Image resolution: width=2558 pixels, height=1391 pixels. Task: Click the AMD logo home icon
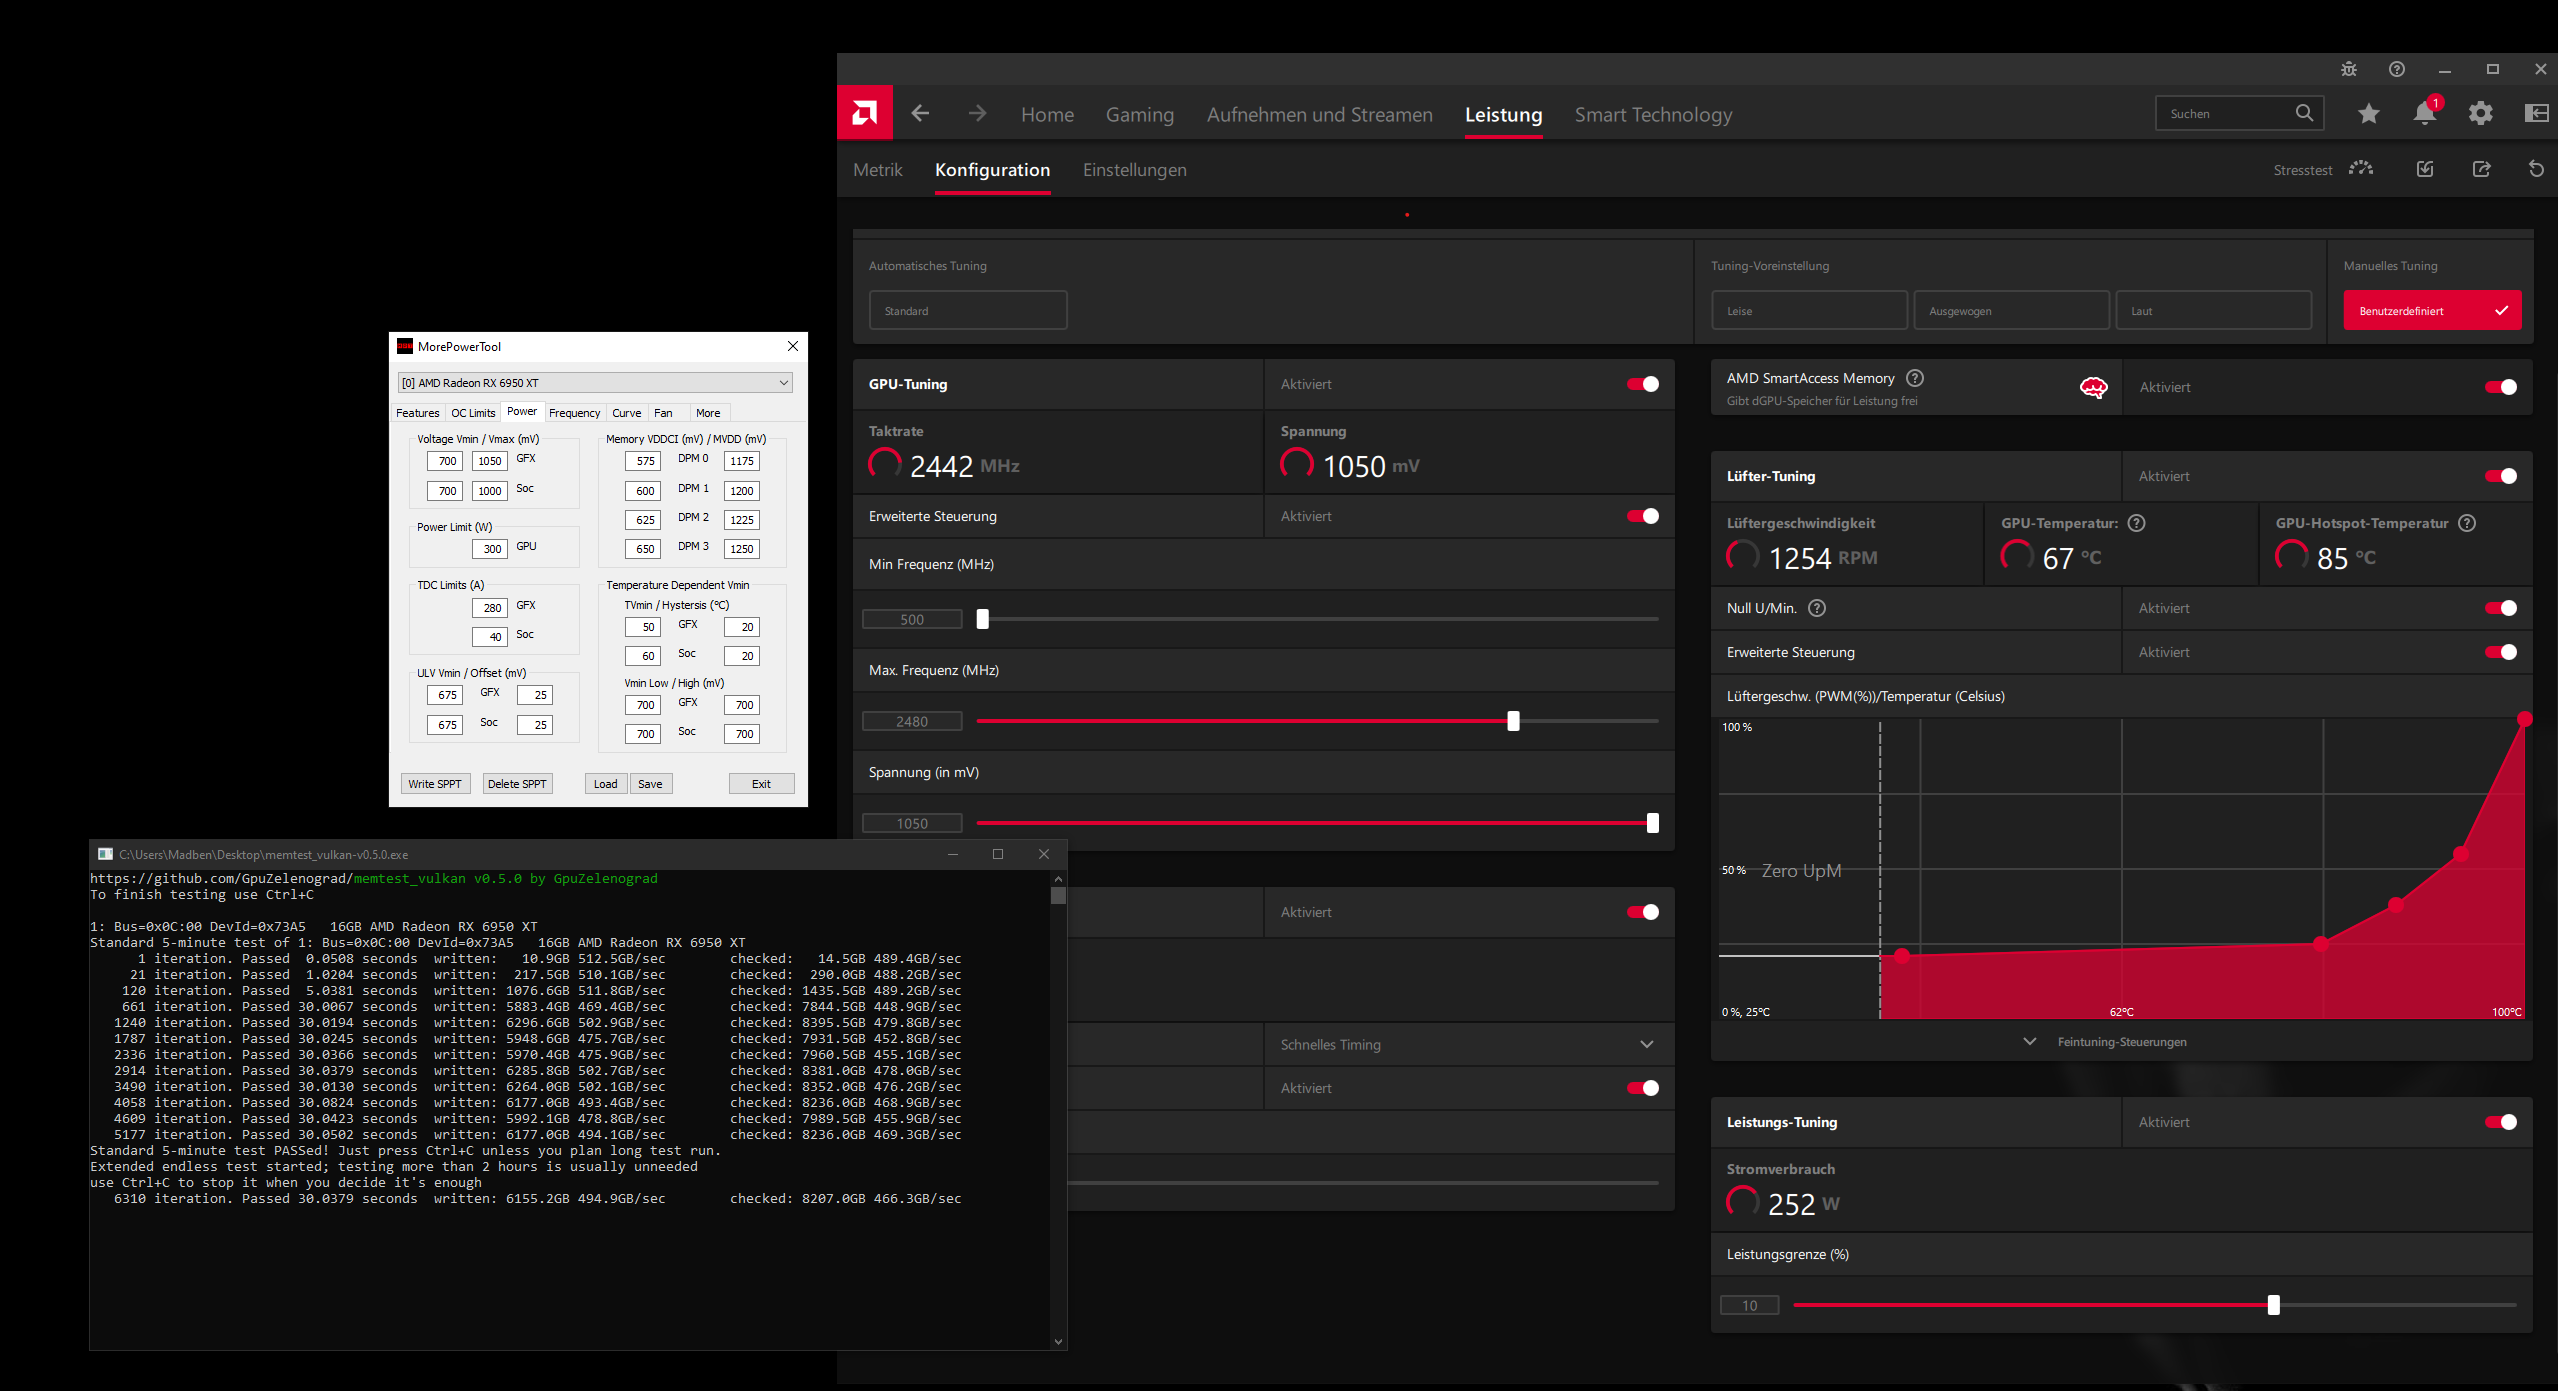tap(864, 113)
